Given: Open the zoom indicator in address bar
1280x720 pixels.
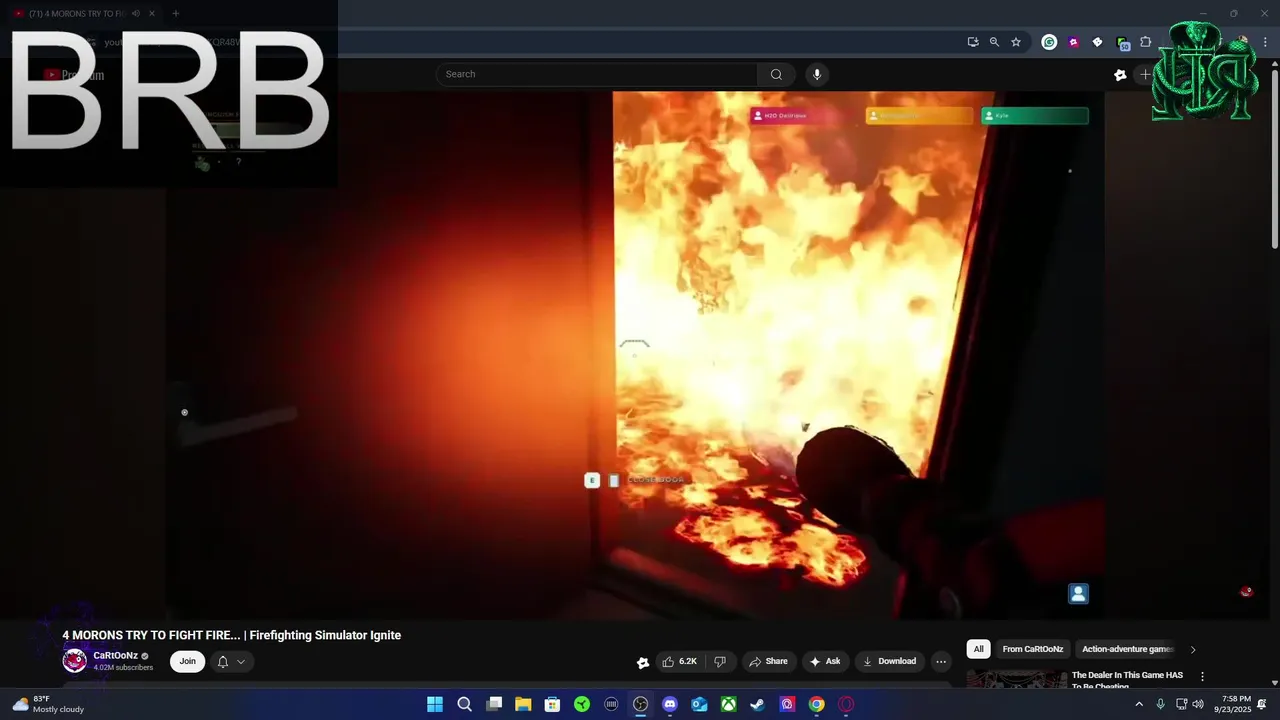Looking at the screenshot, I should click(x=994, y=42).
